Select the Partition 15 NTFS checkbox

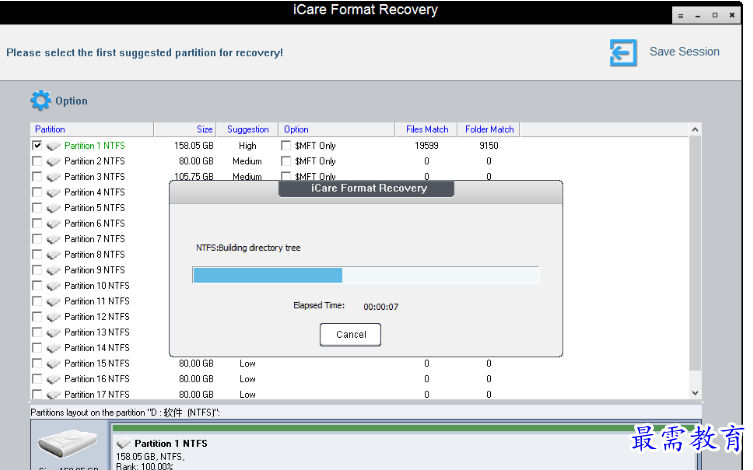(x=37, y=363)
